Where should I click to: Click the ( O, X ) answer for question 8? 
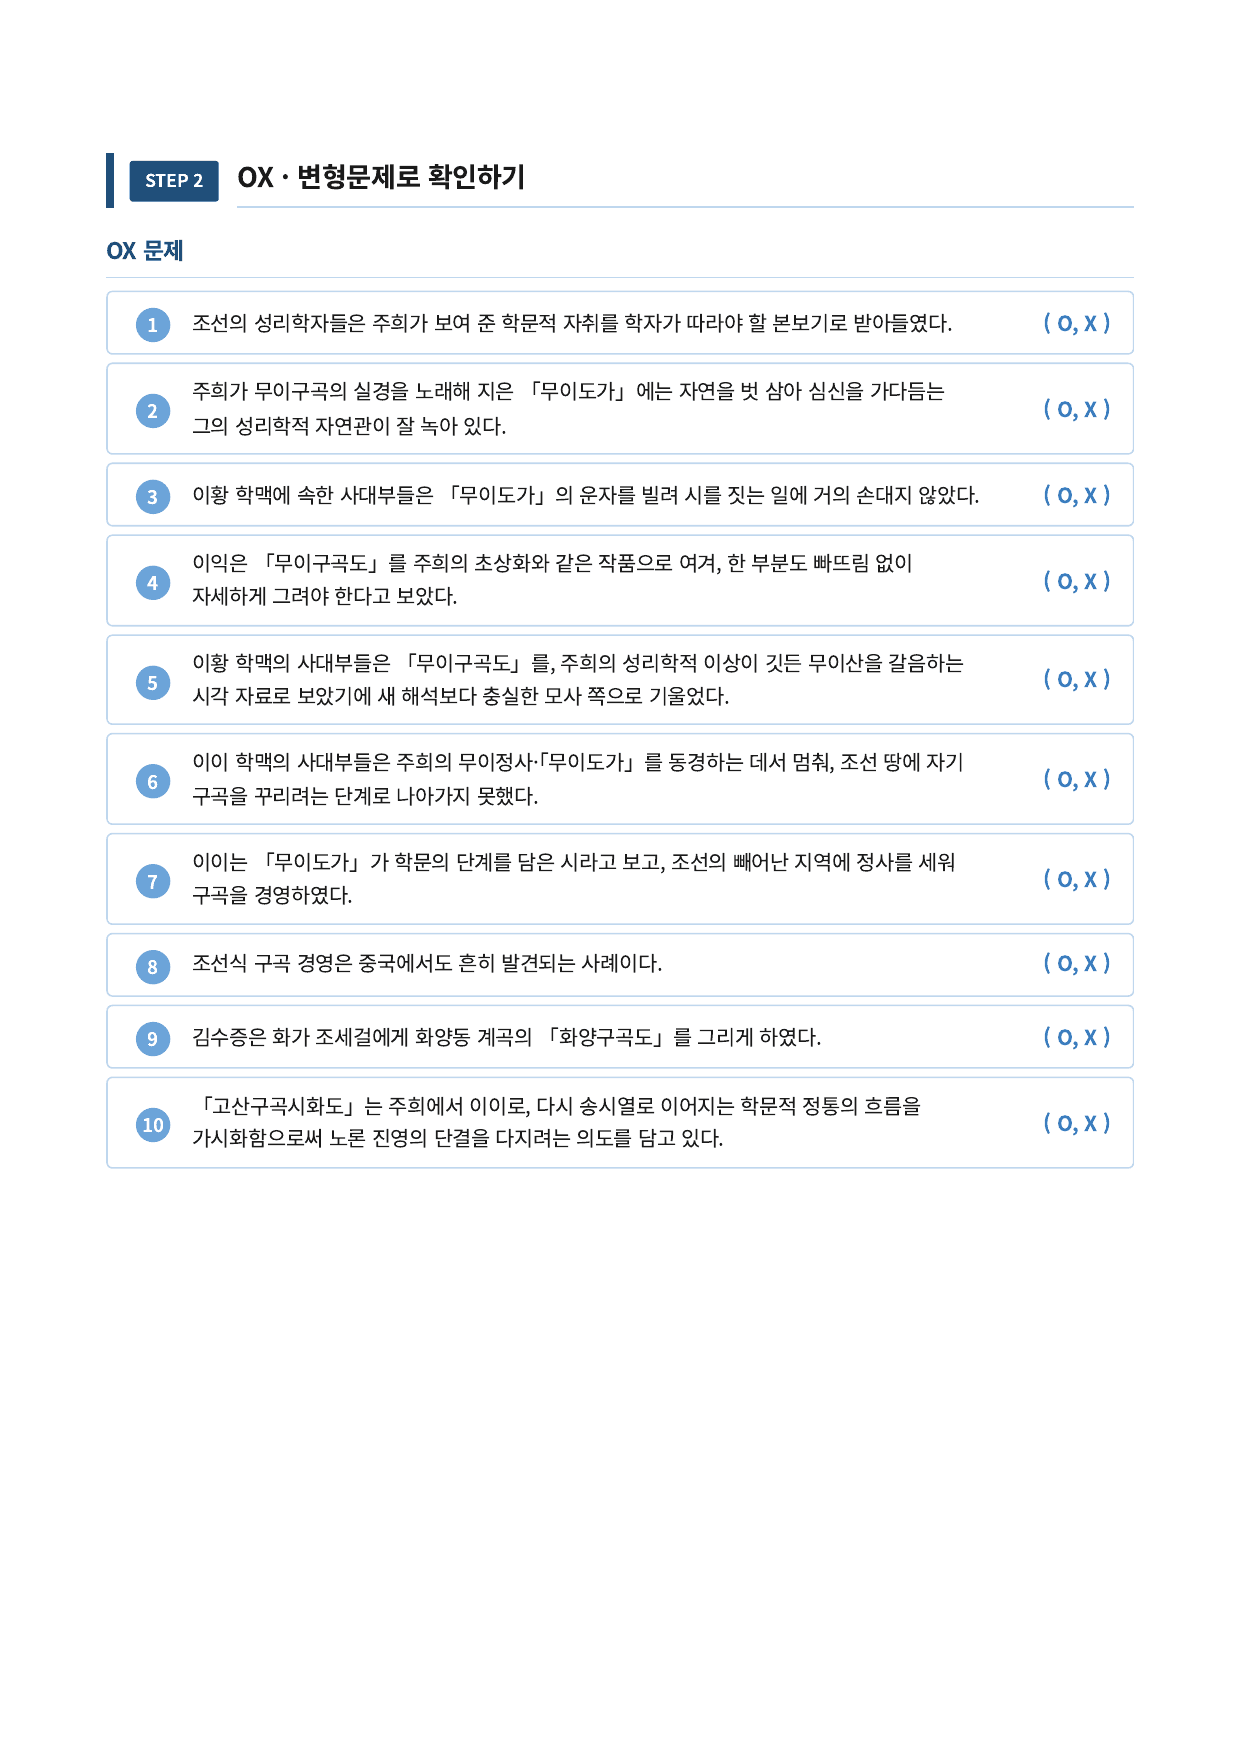coord(1077,963)
